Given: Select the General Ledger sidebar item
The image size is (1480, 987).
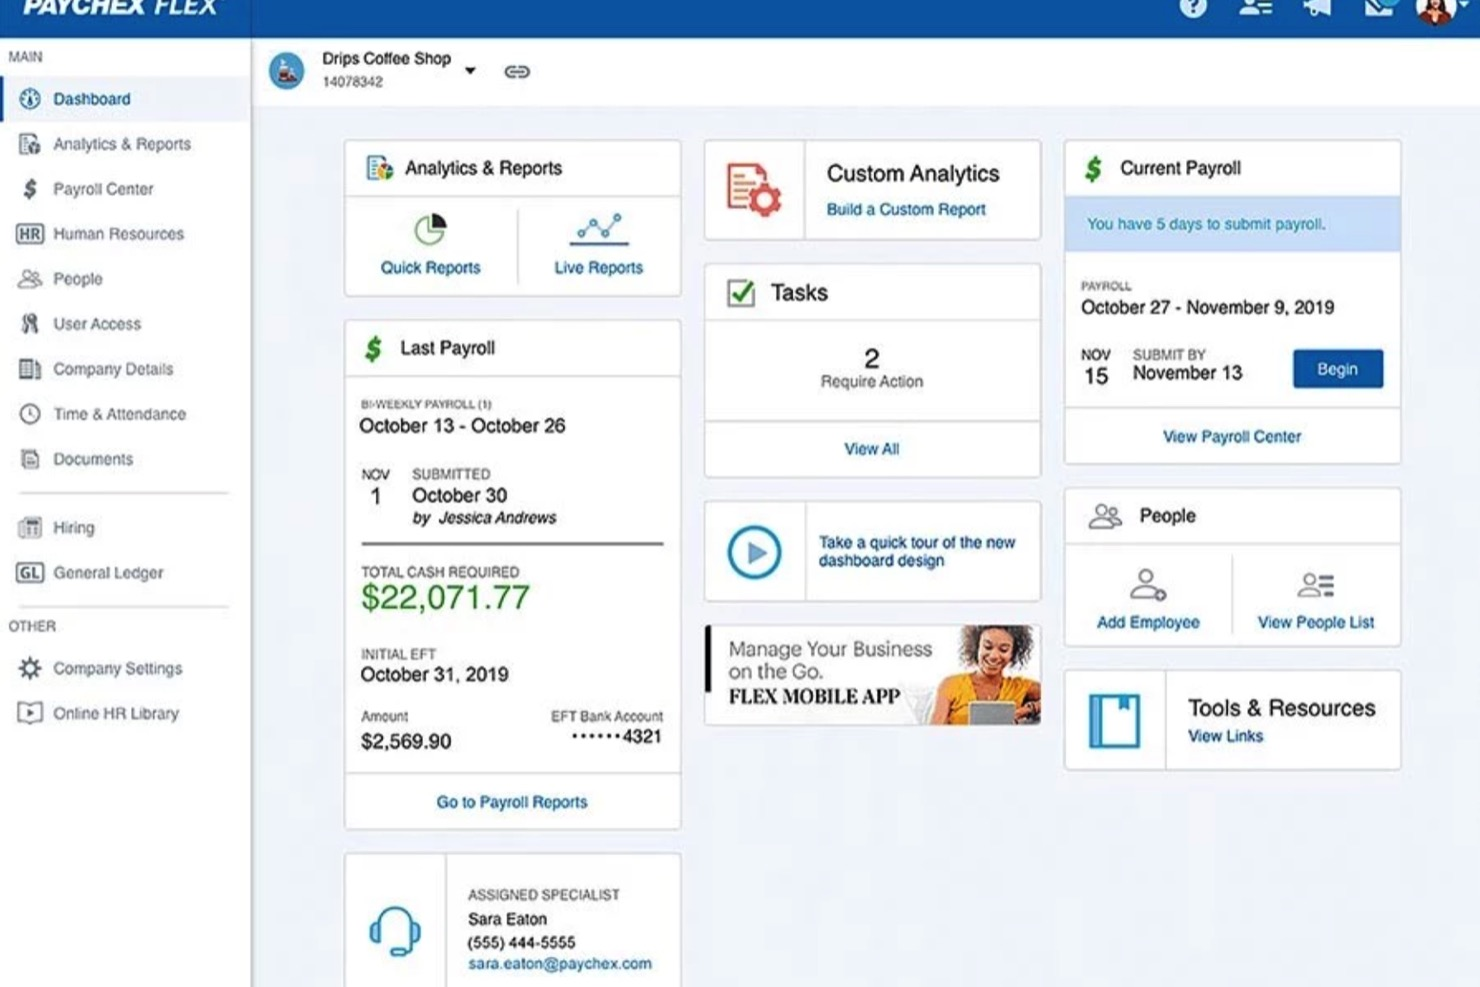Looking at the screenshot, I should click(x=108, y=572).
